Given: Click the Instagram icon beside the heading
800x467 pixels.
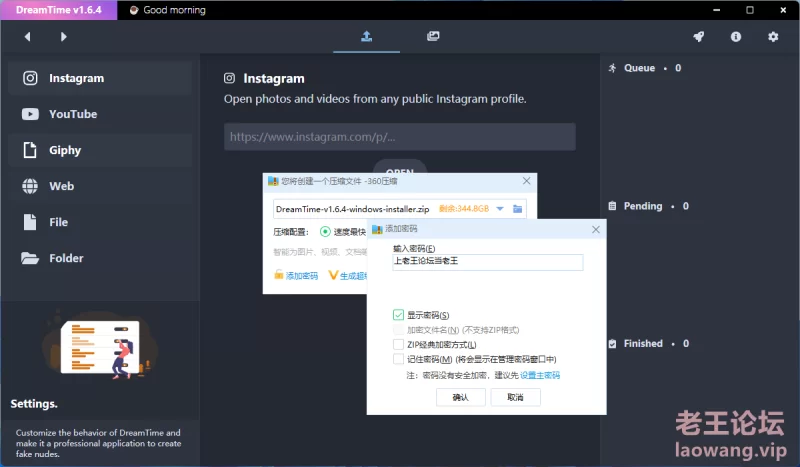Looking at the screenshot, I should pyautogui.click(x=230, y=78).
